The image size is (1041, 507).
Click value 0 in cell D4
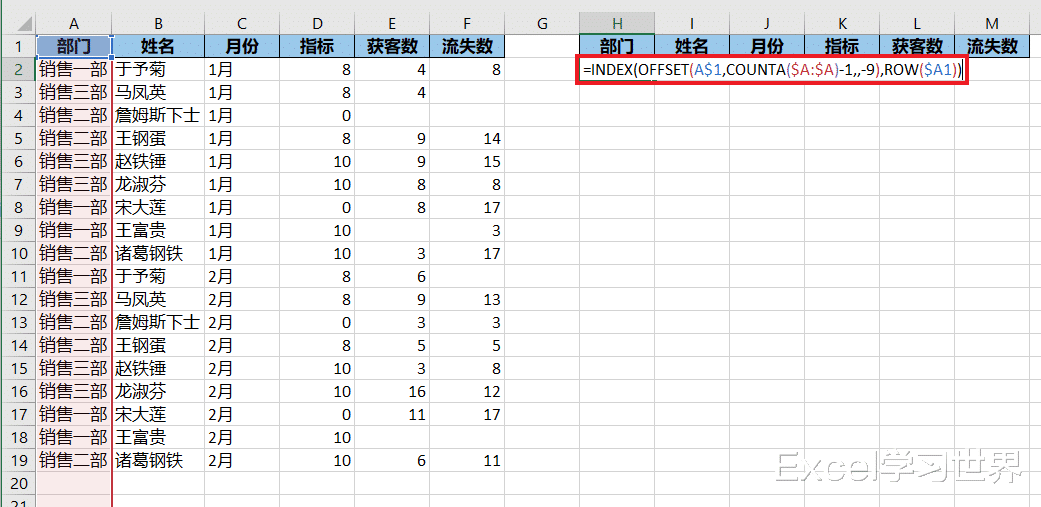pos(346,115)
